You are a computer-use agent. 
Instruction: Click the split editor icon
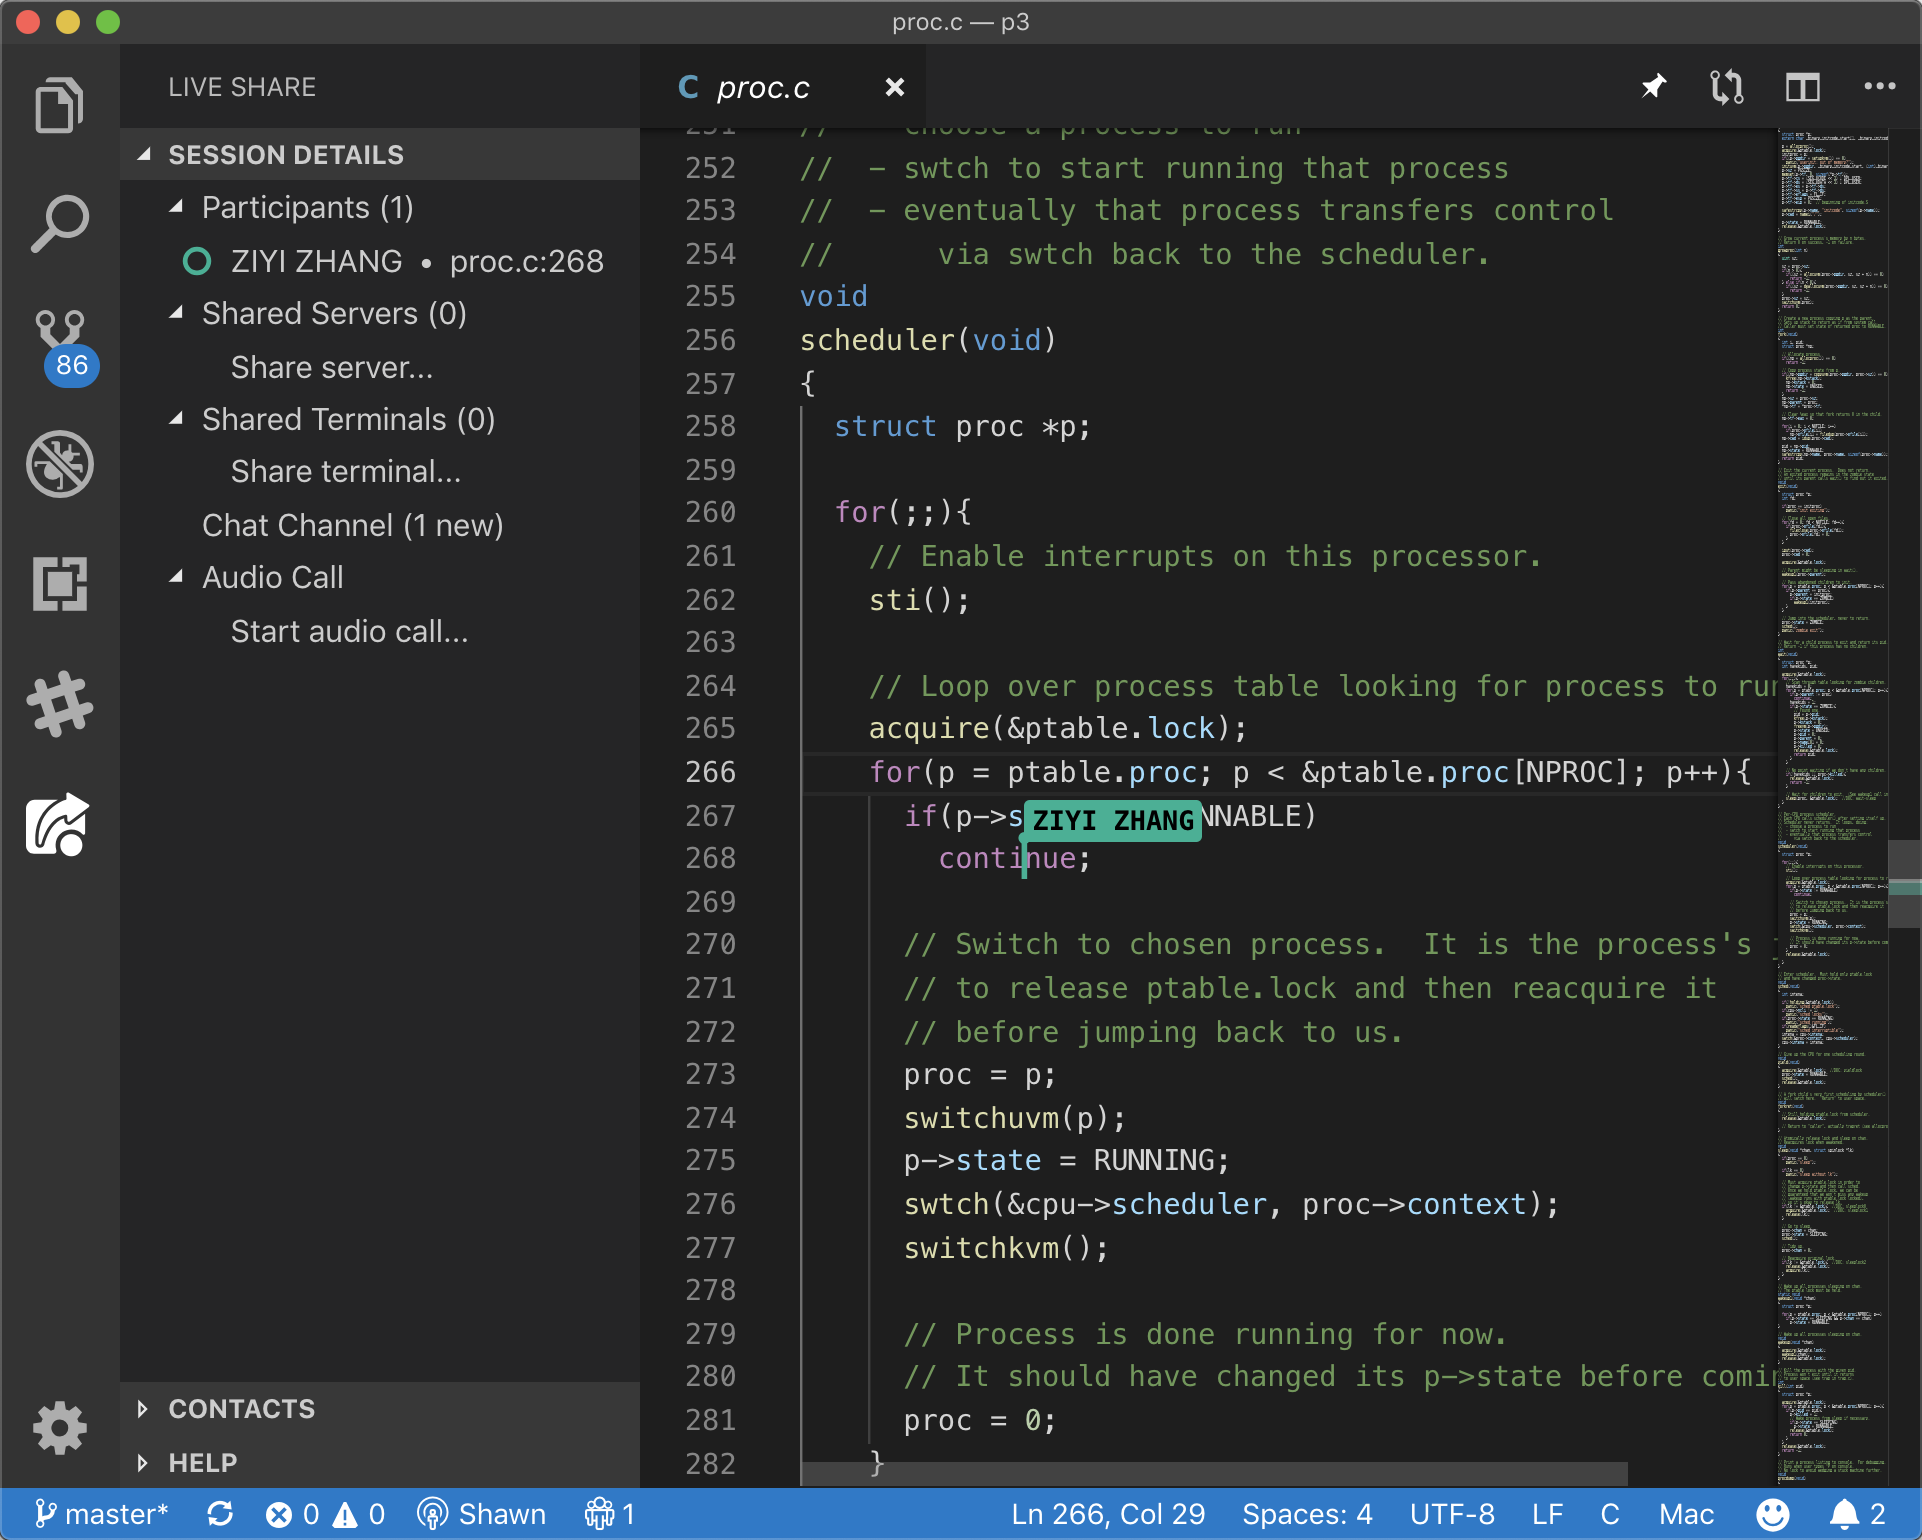coord(1802,87)
